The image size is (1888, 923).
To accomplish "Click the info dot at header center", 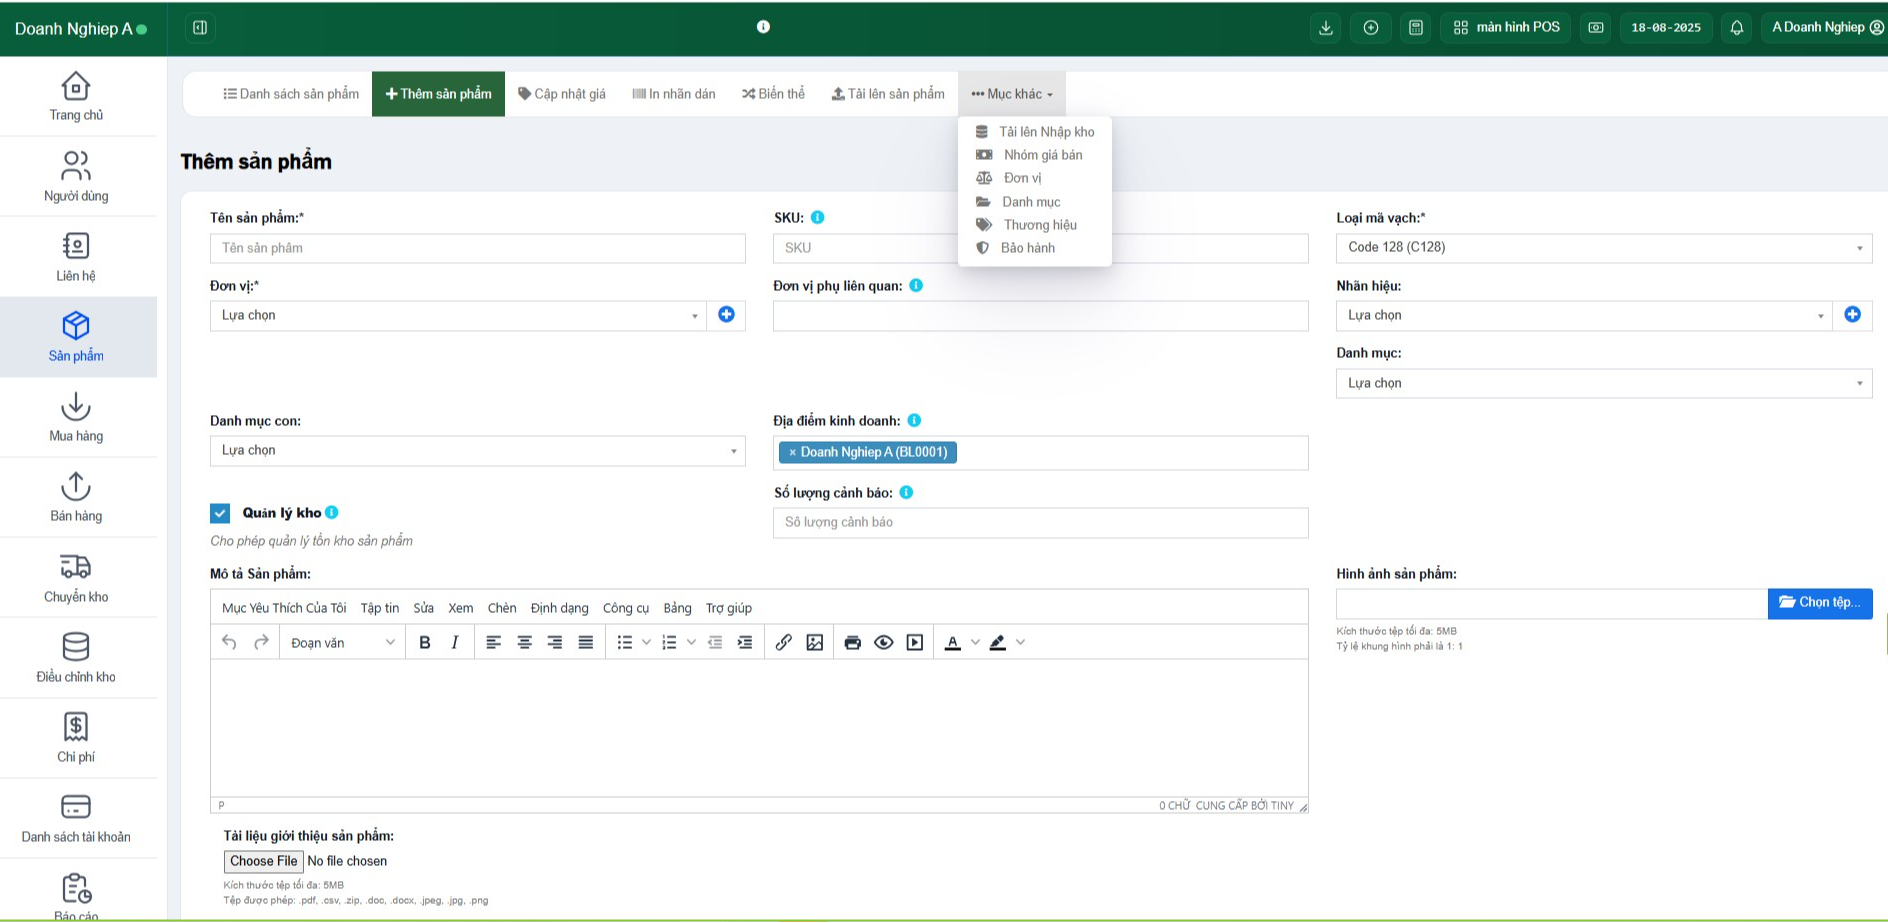I will click(x=763, y=27).
